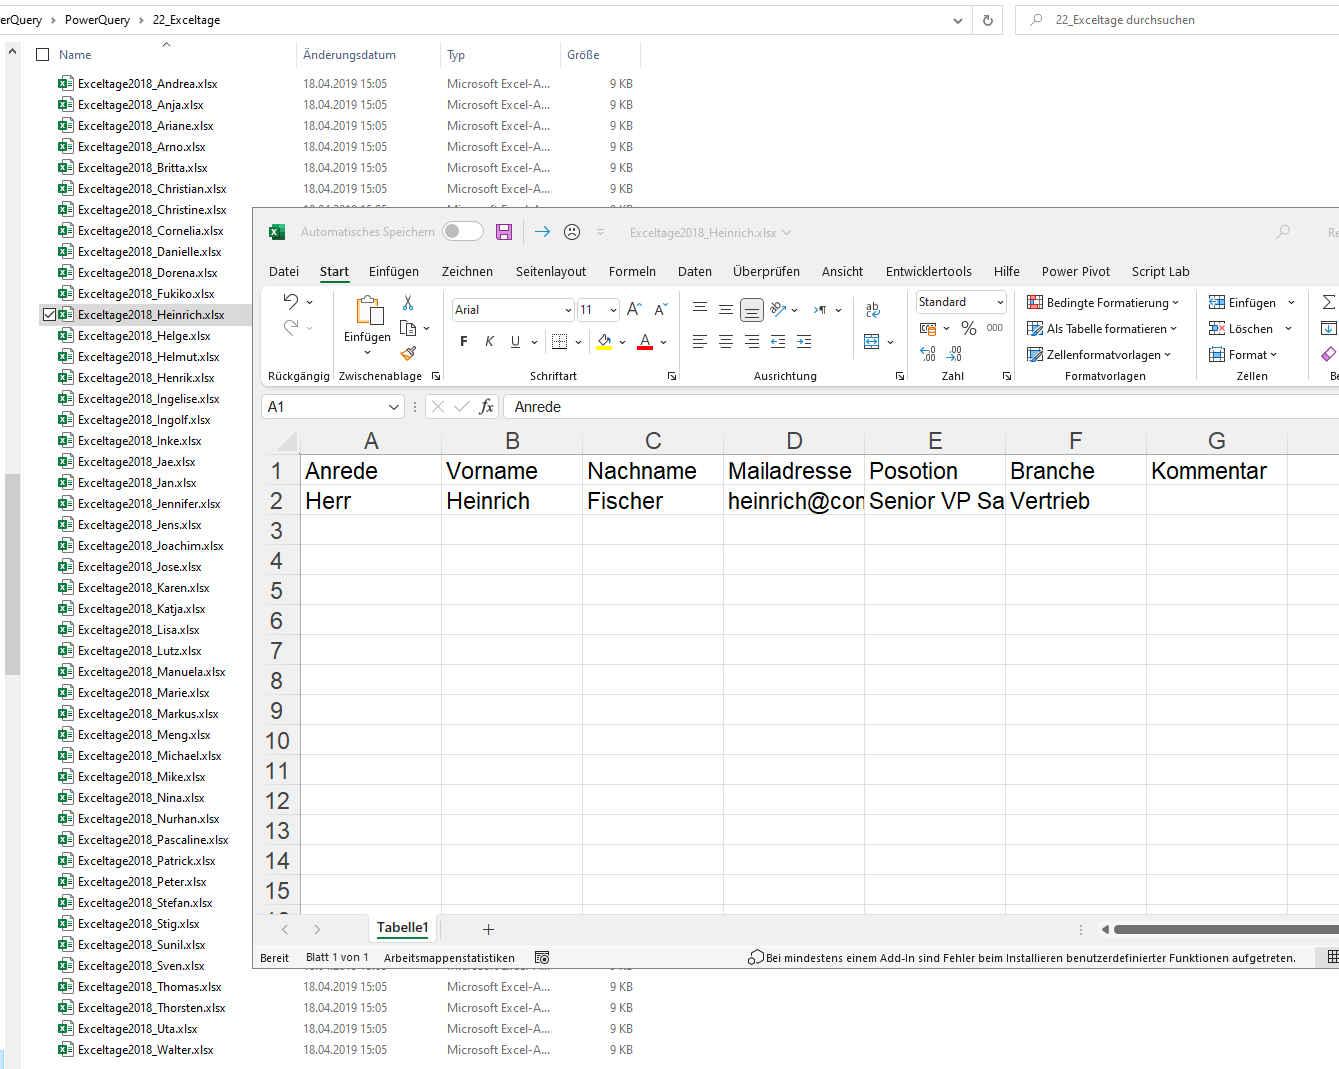Switch to the Formeln ribbon tab
The width and height of the screenshot is (1339, 1069).
click(632, 272)
